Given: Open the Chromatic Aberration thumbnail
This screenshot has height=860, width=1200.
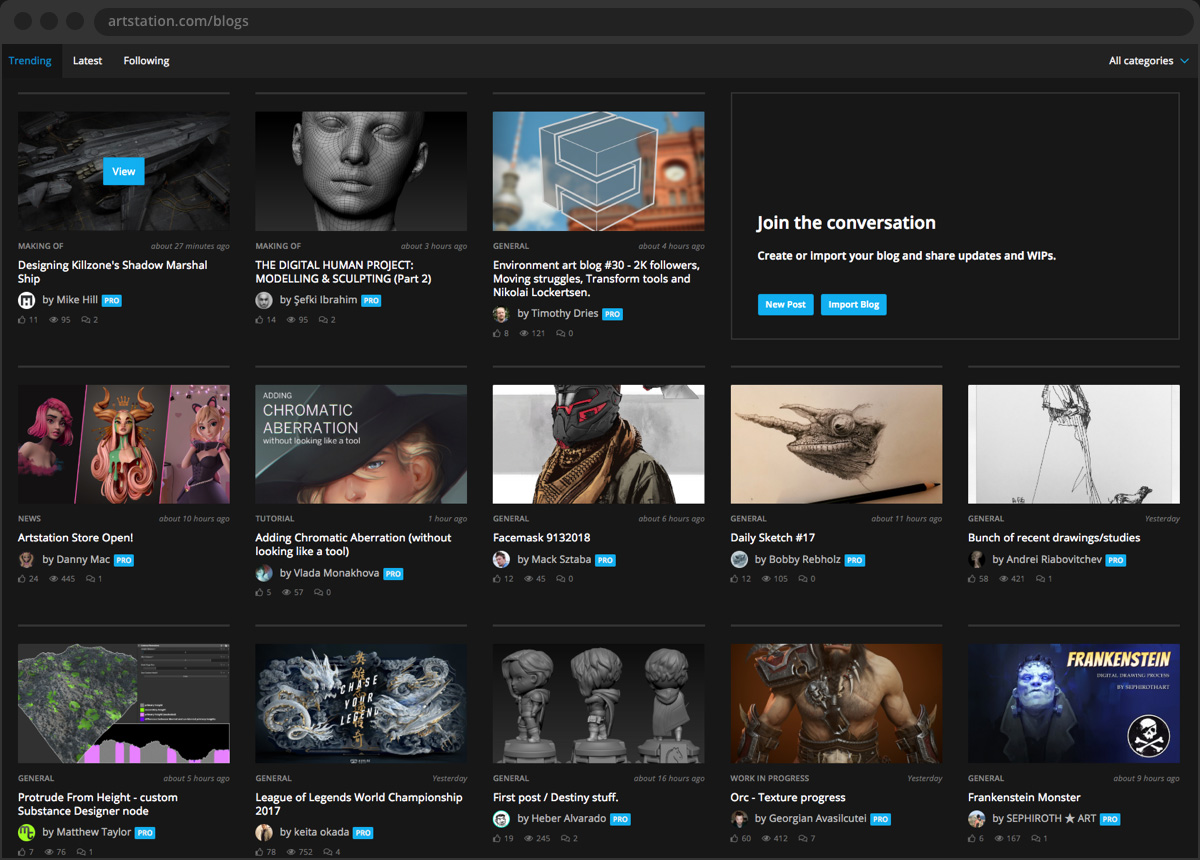Looking at the screenshot, I should click(361, 444).
